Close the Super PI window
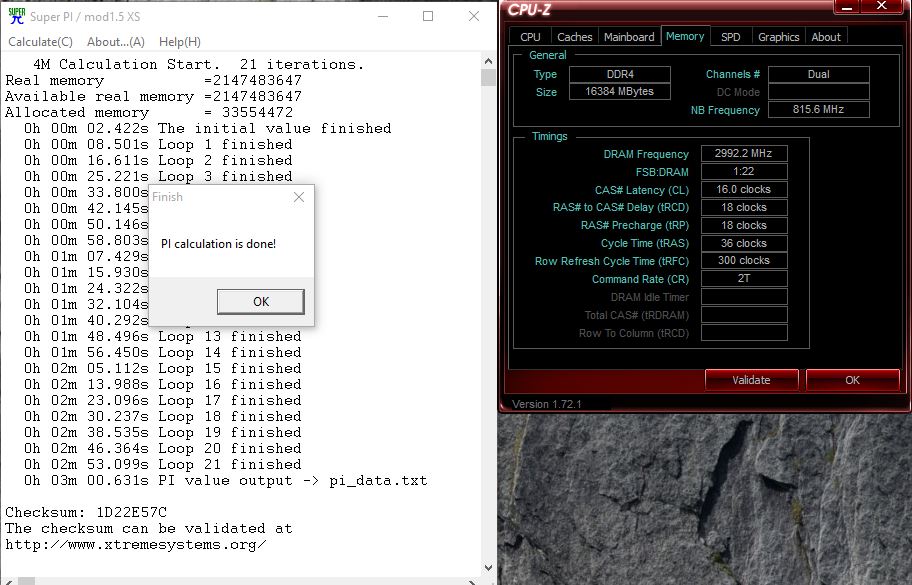This screenshot has height=585, width=912. coord(474,16)
